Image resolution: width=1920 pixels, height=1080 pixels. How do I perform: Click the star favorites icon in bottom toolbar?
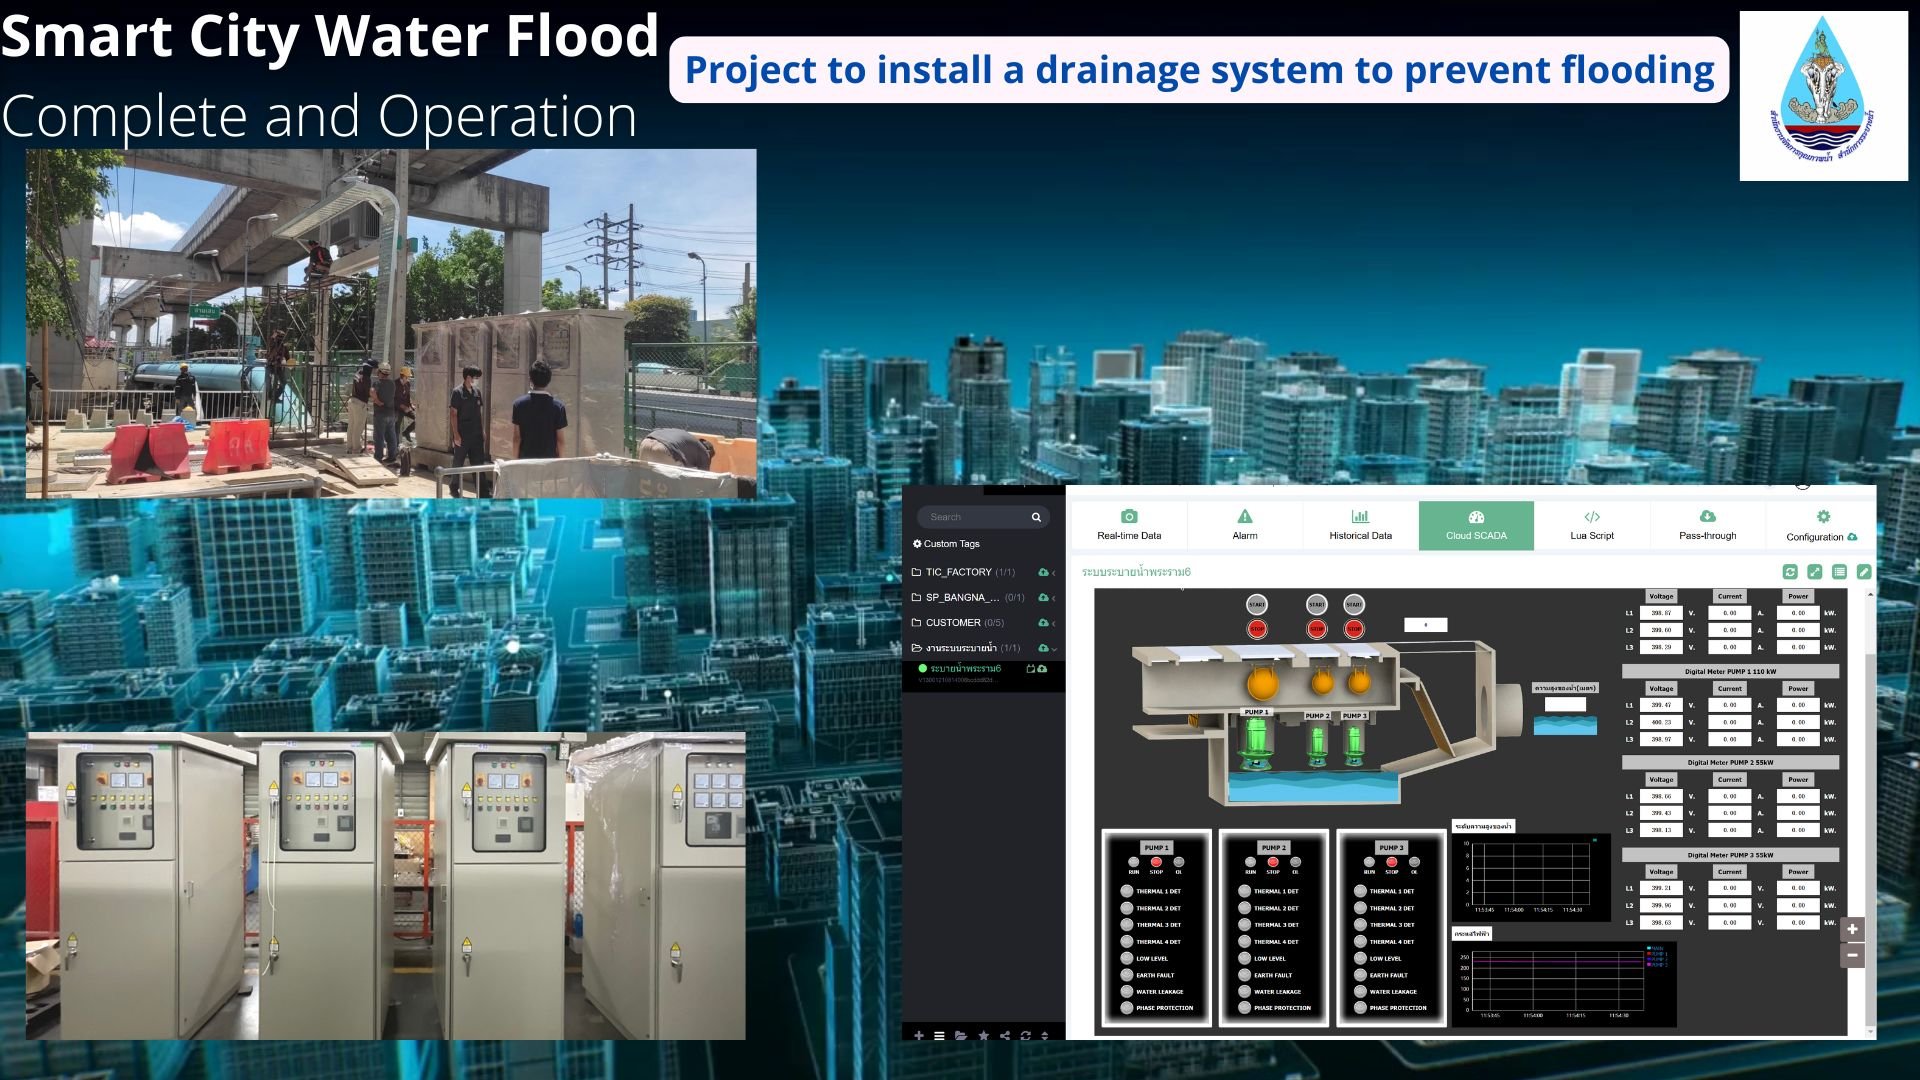(x=983, y=1035)
